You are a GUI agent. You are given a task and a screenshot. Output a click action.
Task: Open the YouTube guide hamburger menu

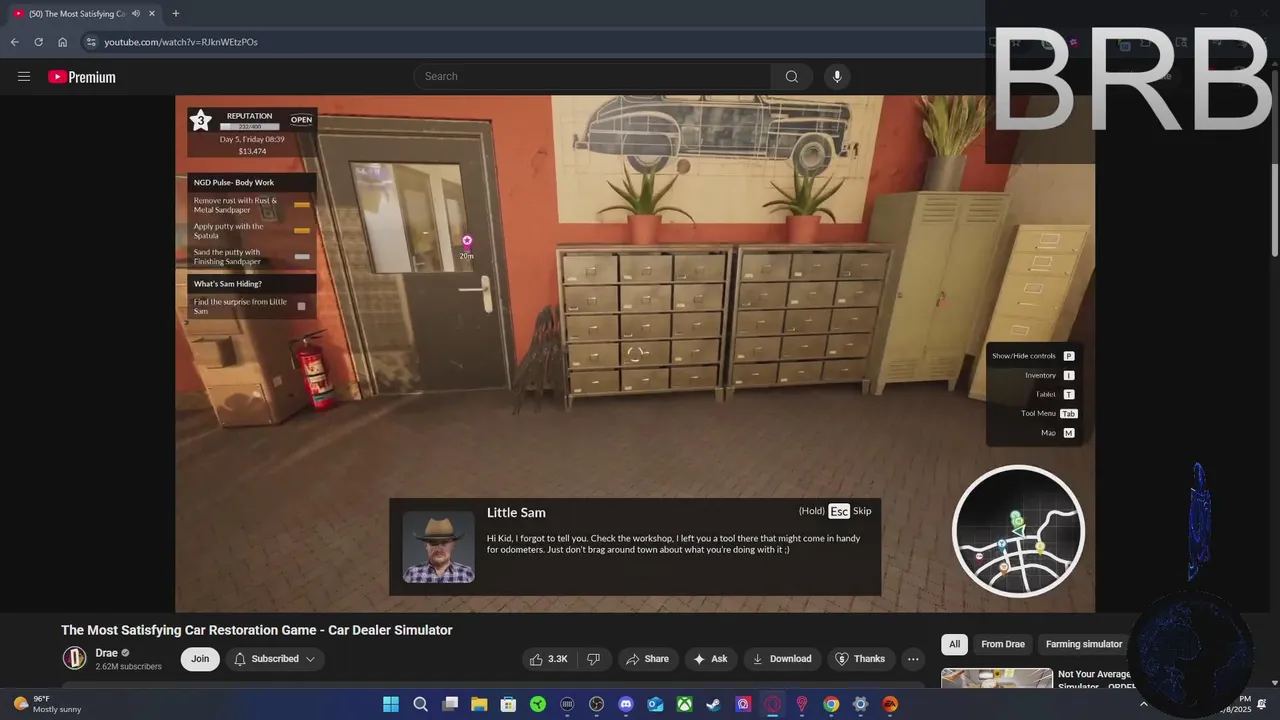tap(24, 77)
